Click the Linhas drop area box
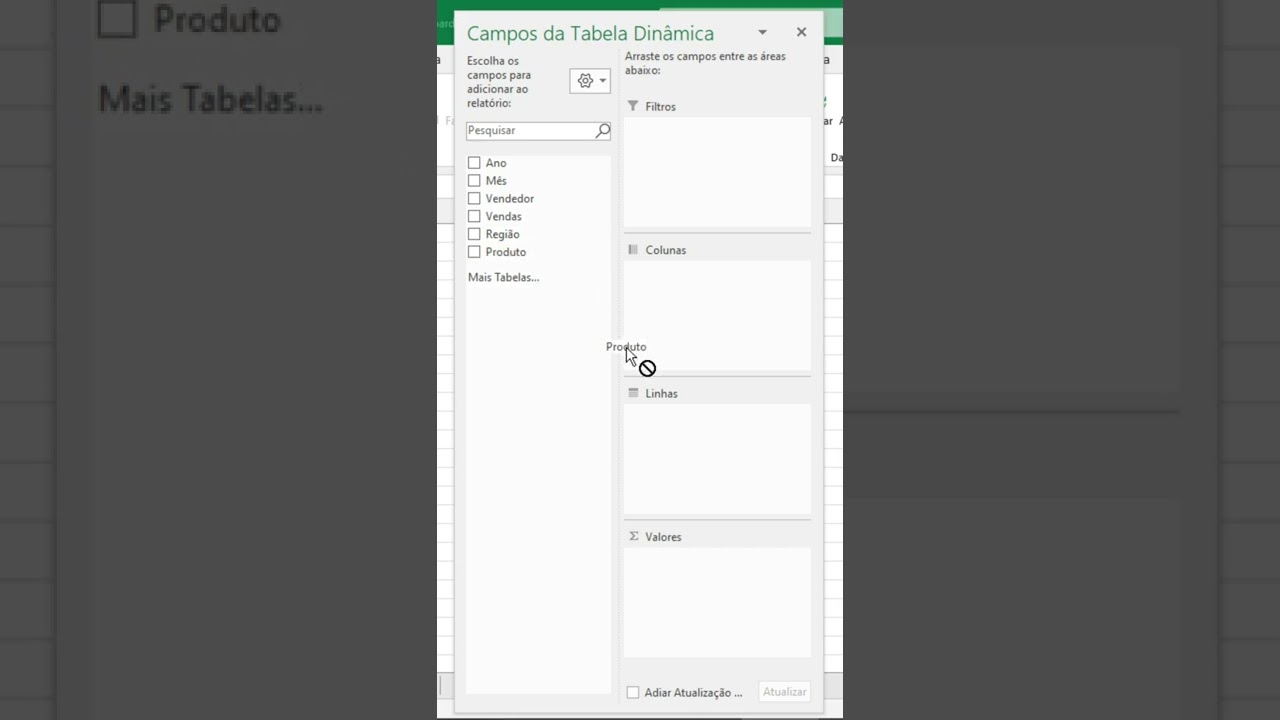Screen dimensions: 1280x720 click(x=717, y=459)
